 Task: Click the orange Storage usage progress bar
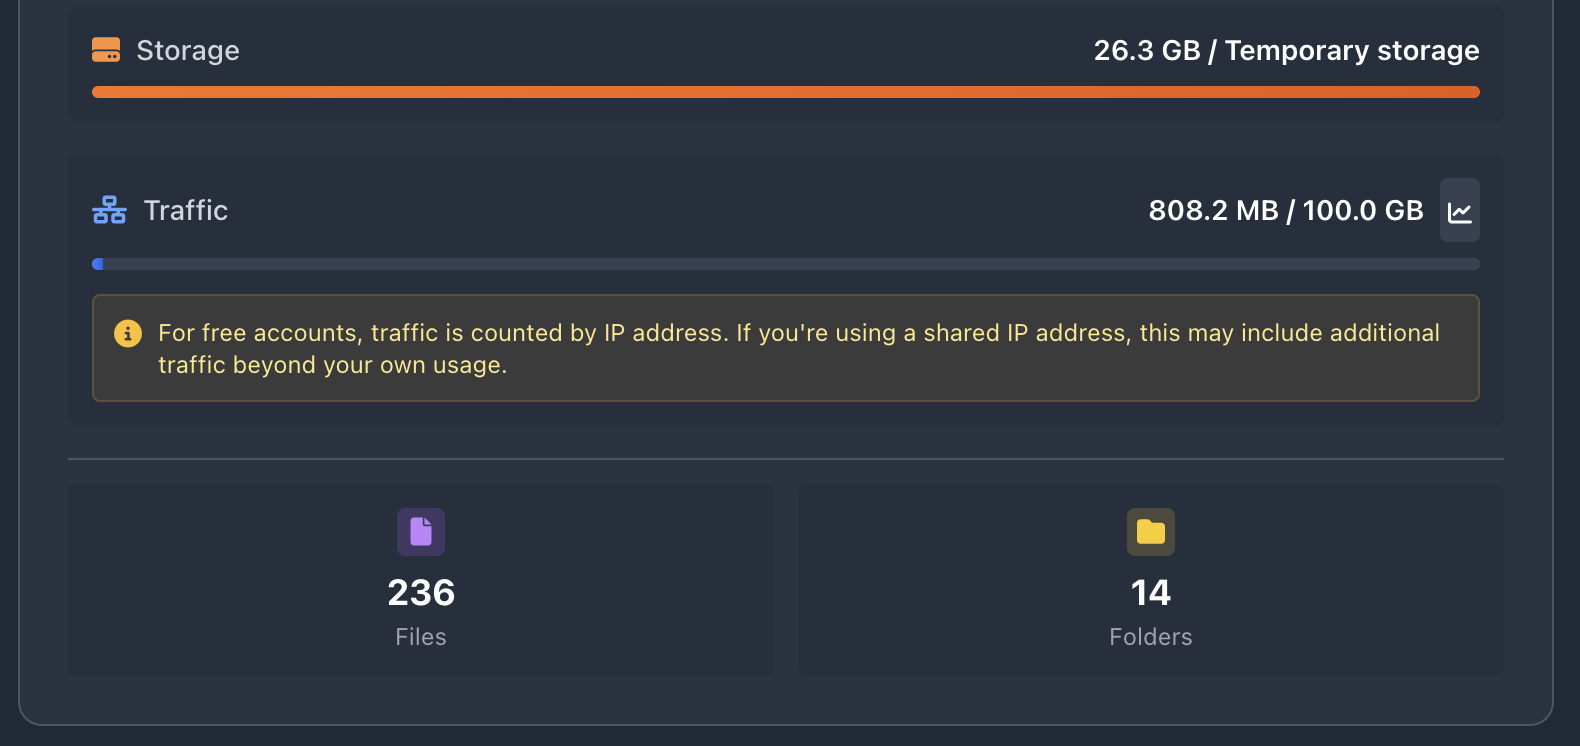[785, 92]
